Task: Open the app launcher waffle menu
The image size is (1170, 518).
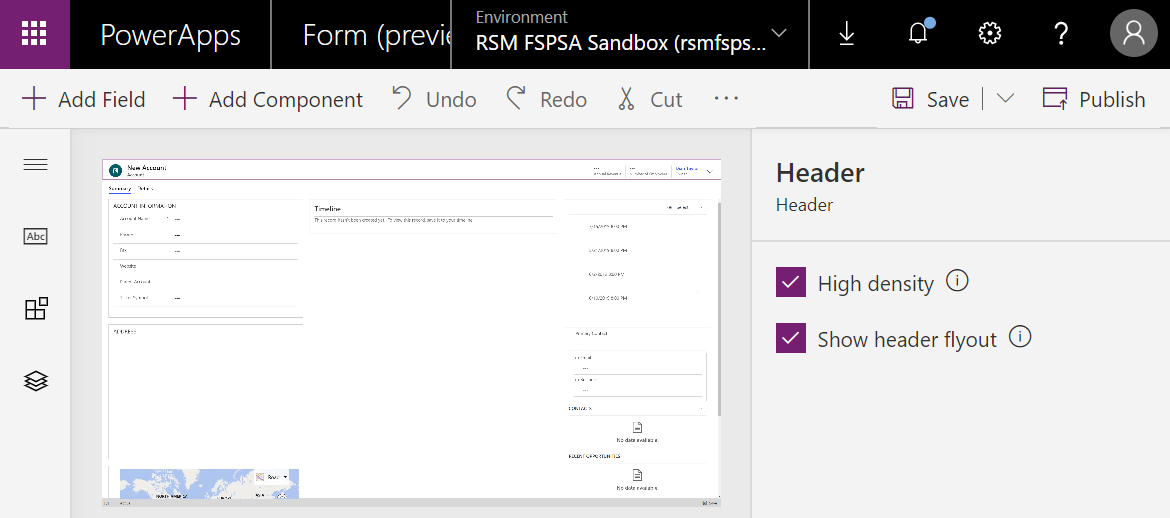Action: [34, 34]
